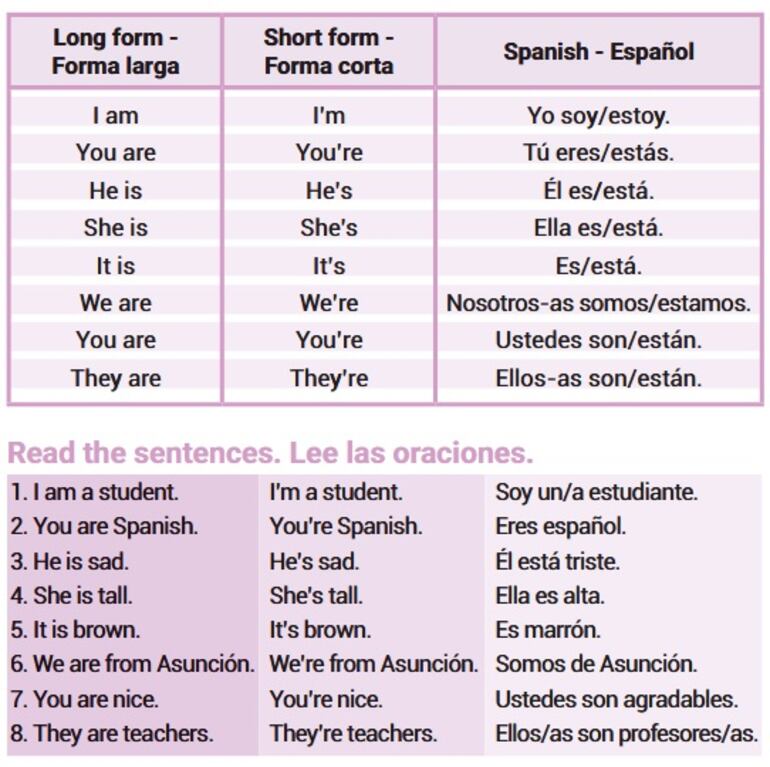
Task: Click the "Long form - Forma larga" column header
Action: coord(115,52)
